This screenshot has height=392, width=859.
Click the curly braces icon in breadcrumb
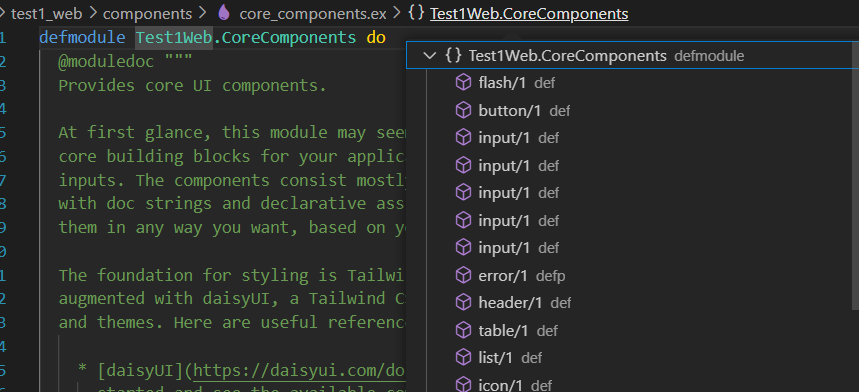pos(416,13)
